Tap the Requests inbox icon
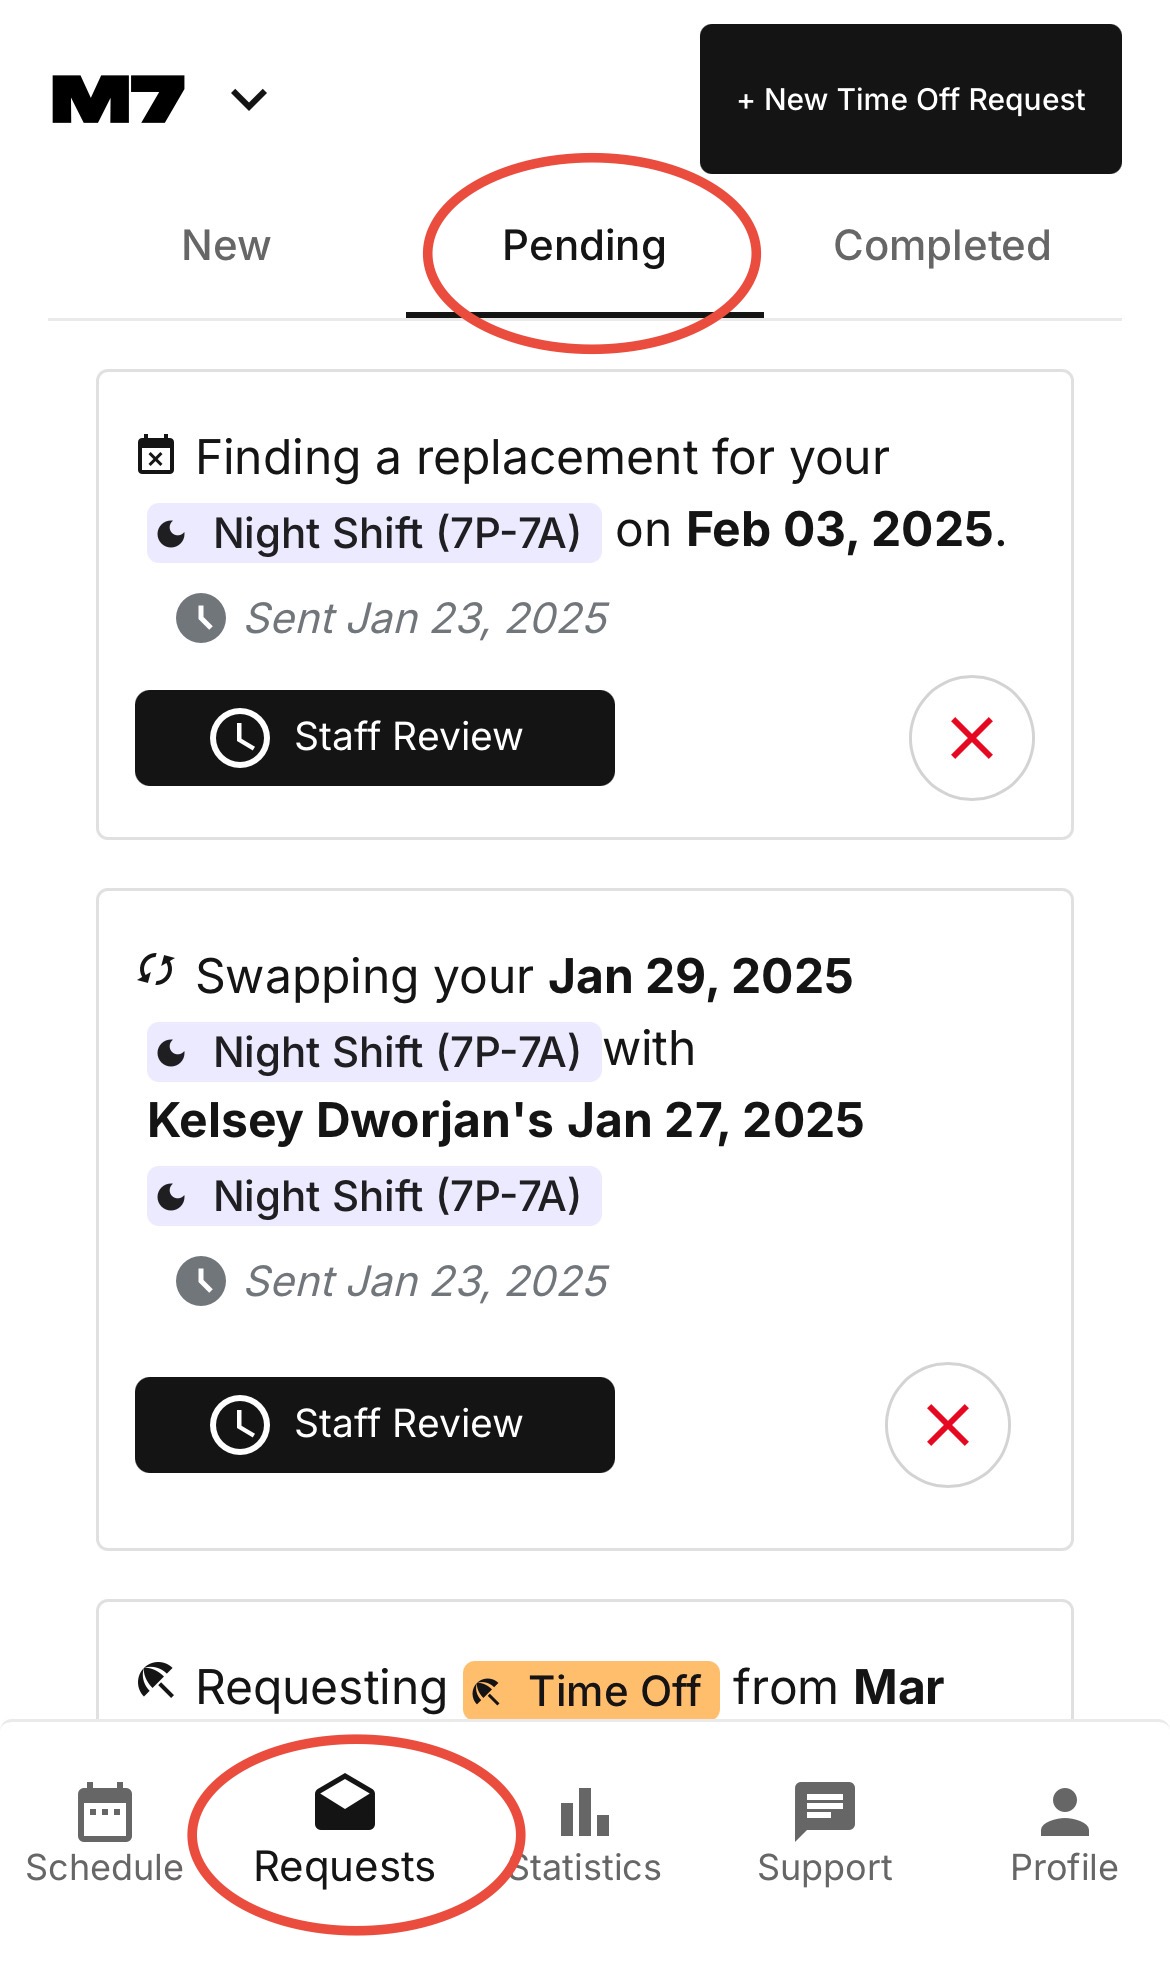The image size is (1170, 1970). click(344, 1804)
